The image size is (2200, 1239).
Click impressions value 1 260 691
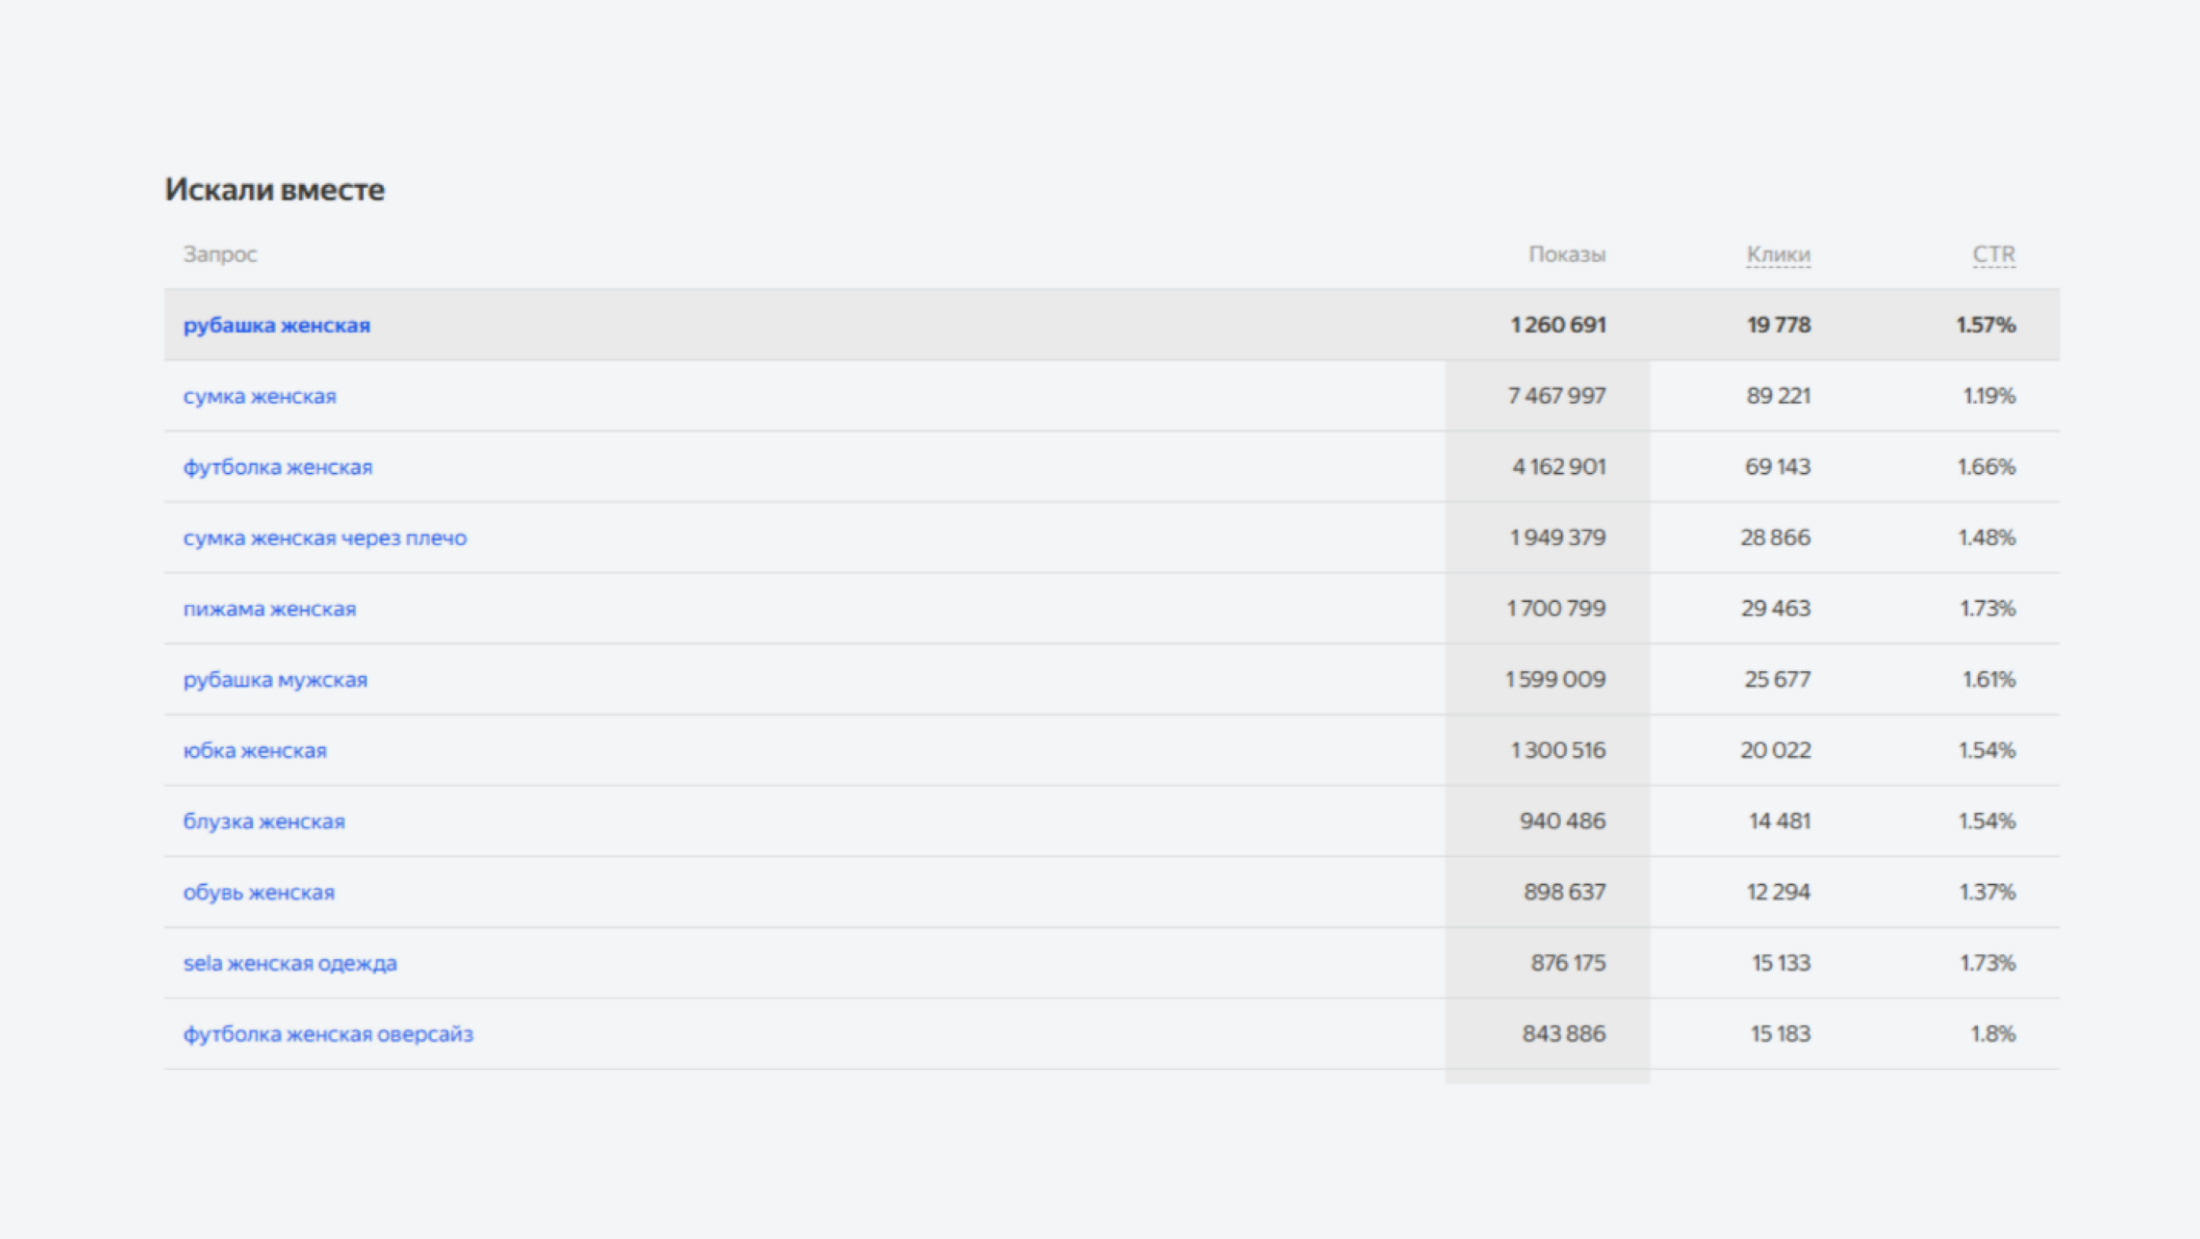point(1557,325)
